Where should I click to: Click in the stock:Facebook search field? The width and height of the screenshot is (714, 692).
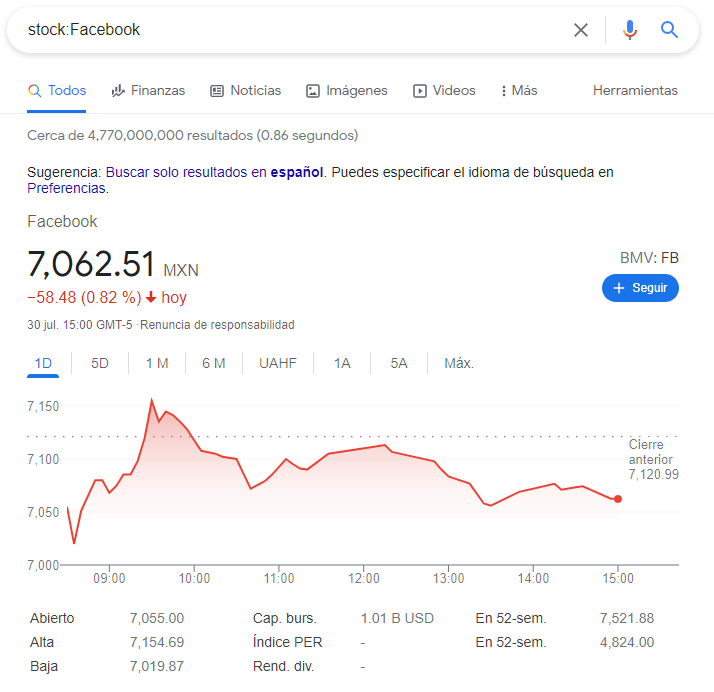291,30
